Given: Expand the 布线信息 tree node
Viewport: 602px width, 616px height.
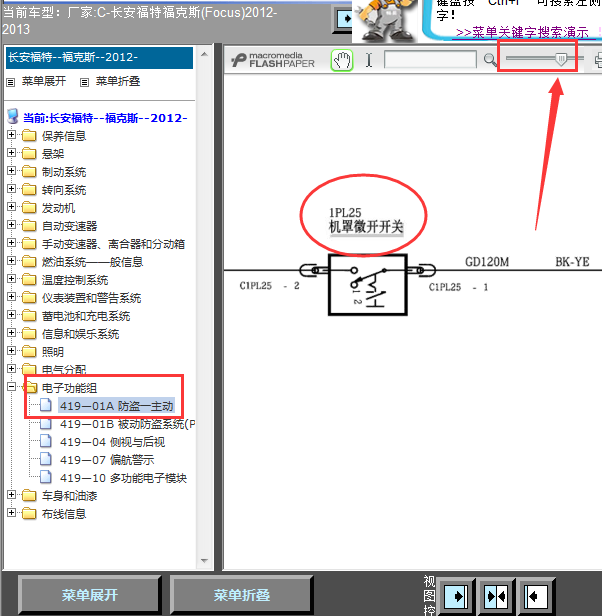Looking at the screenshot, I should click(11, 513).
